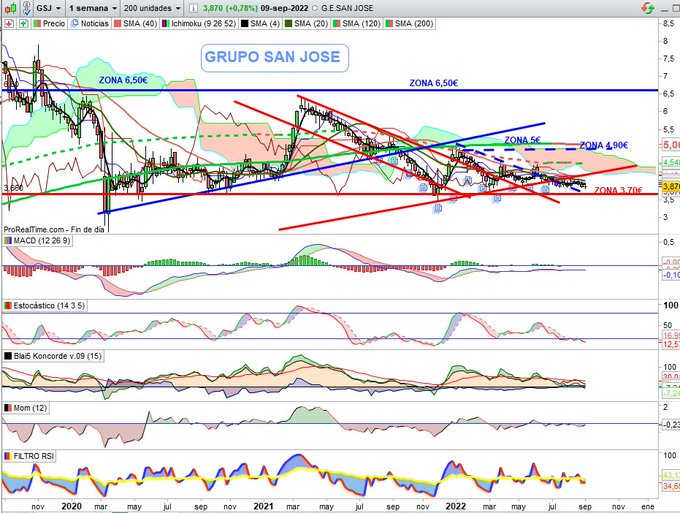Image resolution: width=680 pixels, height=513 pixels.
Task: Select the ZONA 5€ annotation
Action: 522,140
